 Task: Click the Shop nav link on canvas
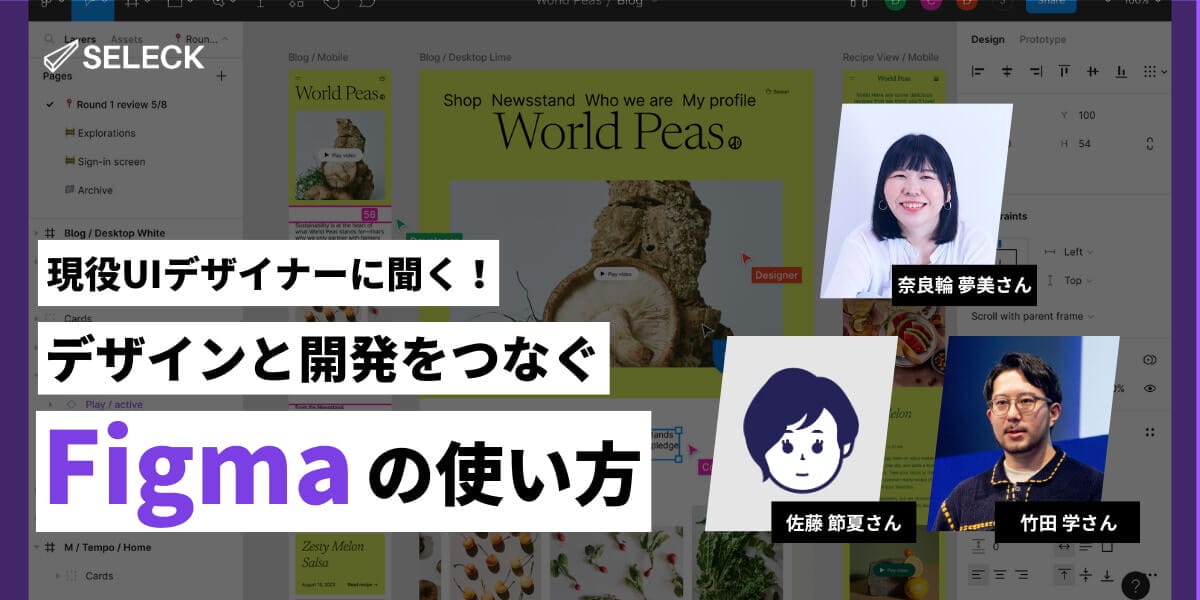pyautogui.click(x=462, y=100)
